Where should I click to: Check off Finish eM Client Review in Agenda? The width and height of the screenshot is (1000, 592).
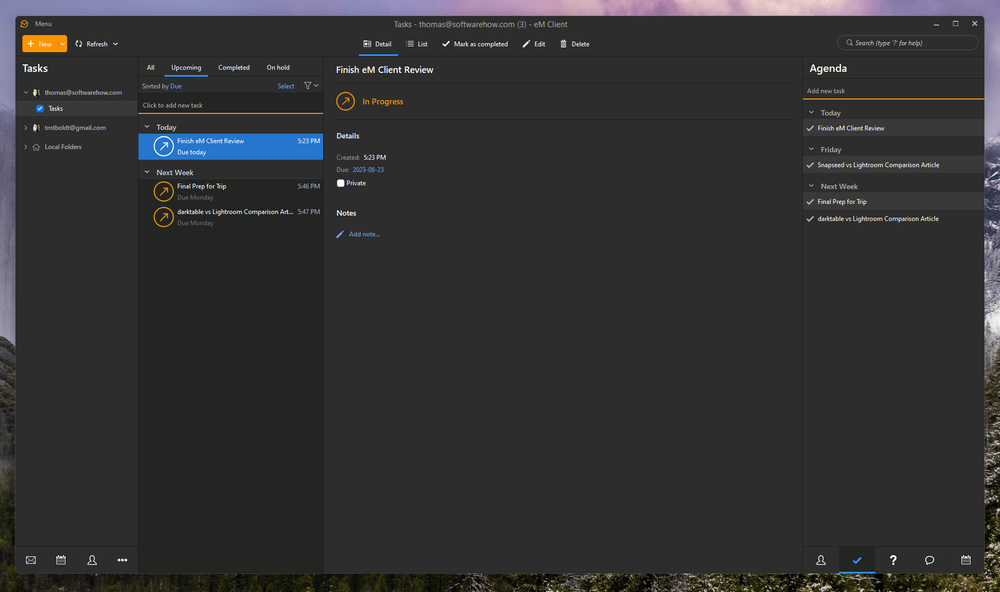(811, 128)
